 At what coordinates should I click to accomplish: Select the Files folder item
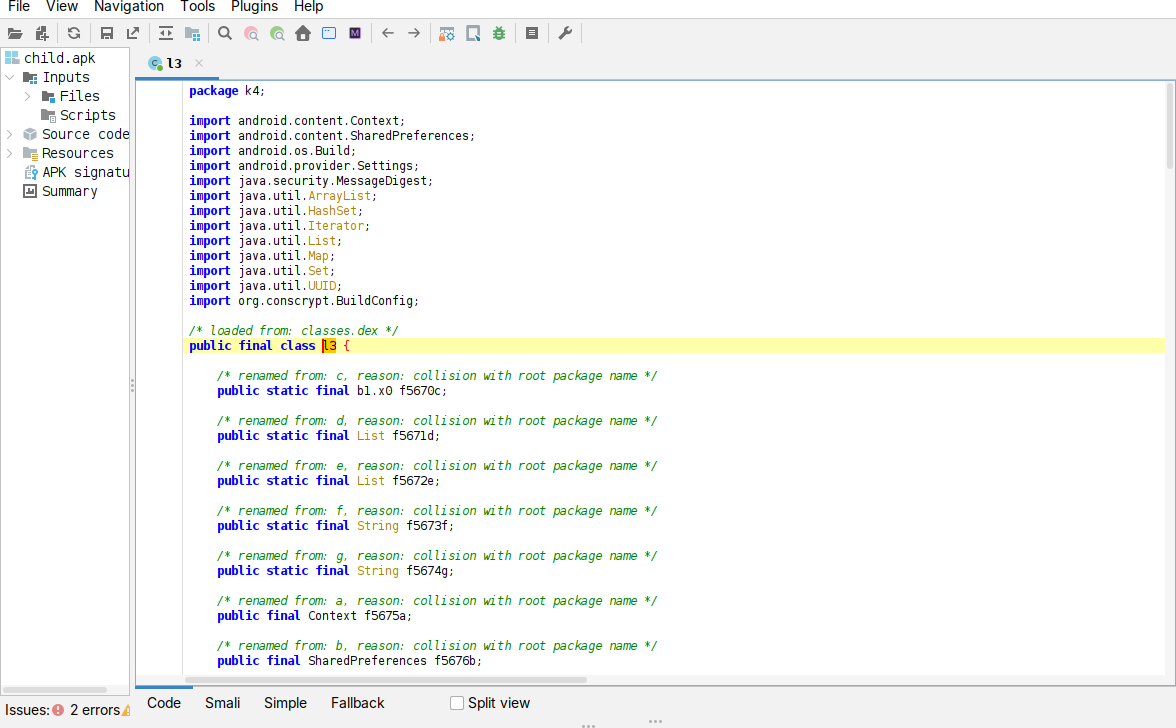pos(80,96)
